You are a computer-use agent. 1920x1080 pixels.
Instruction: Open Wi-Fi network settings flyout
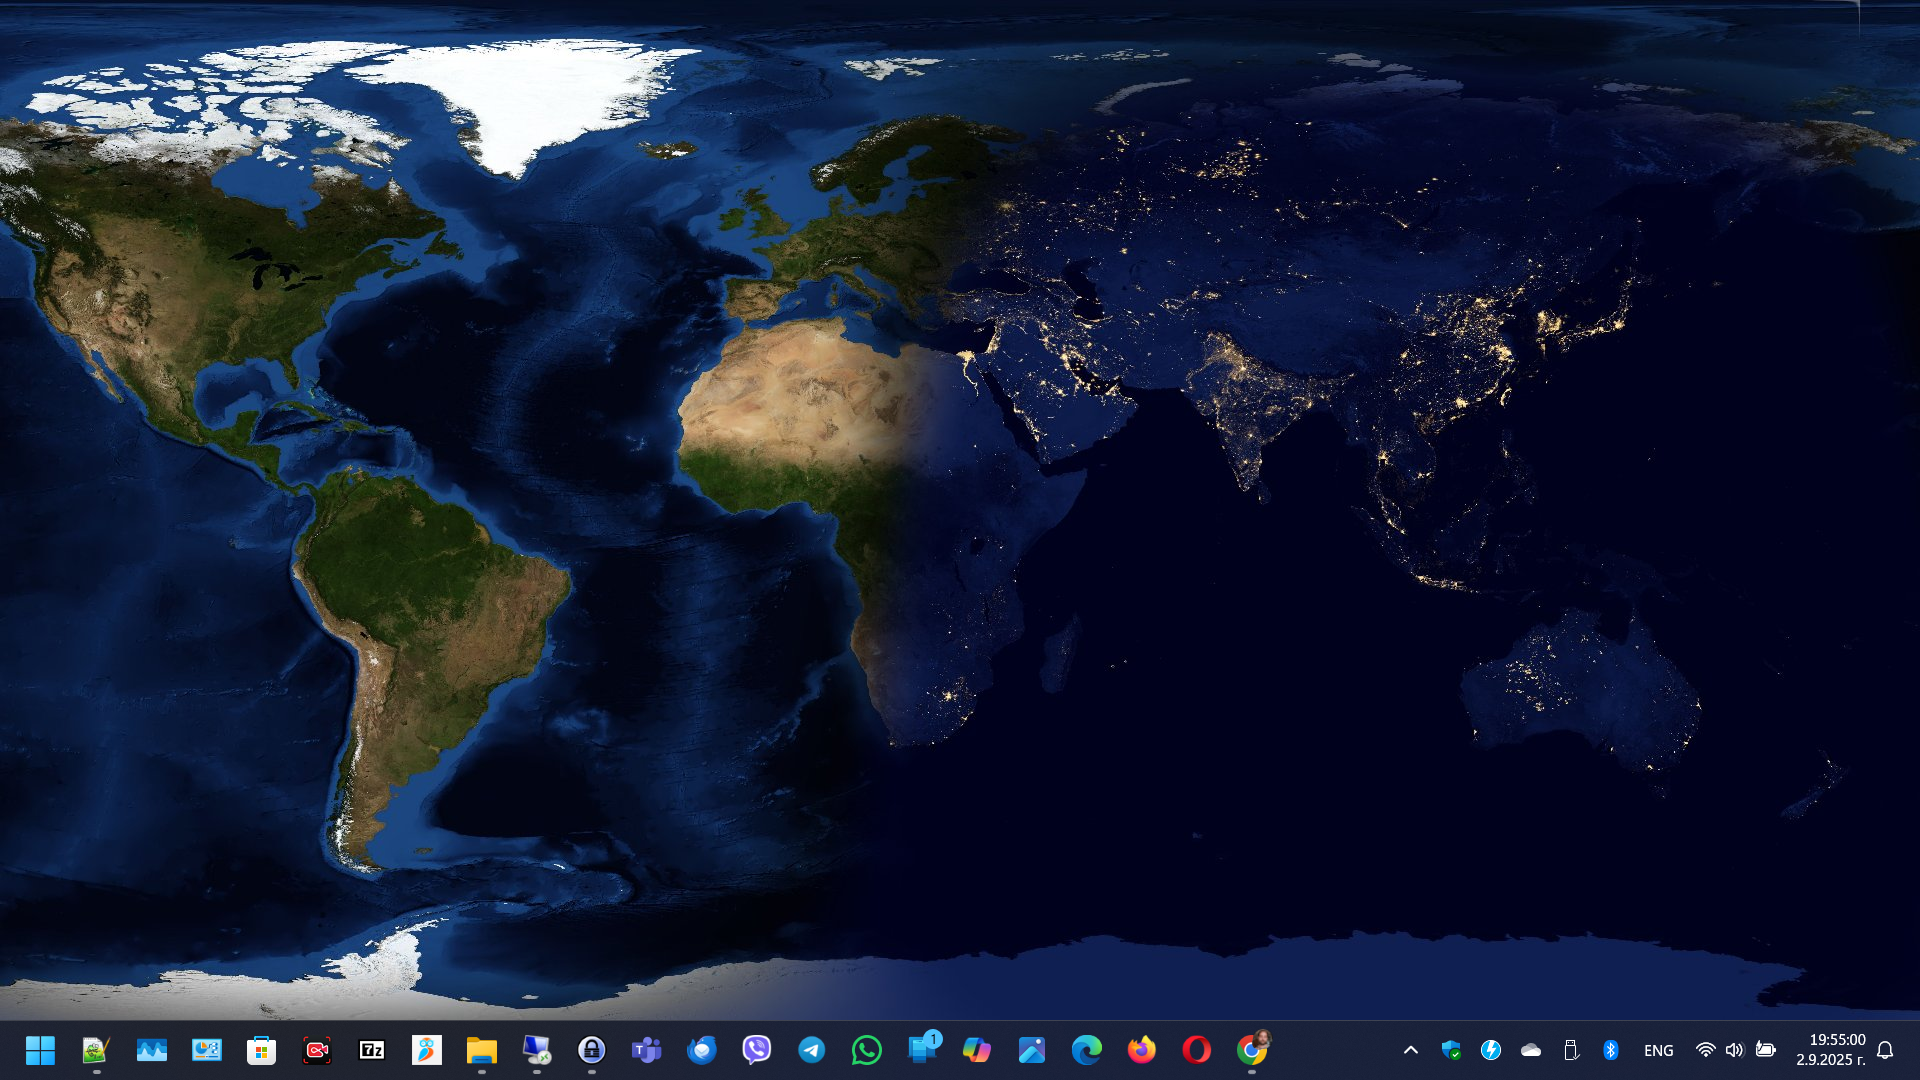click(1706, 1050)
